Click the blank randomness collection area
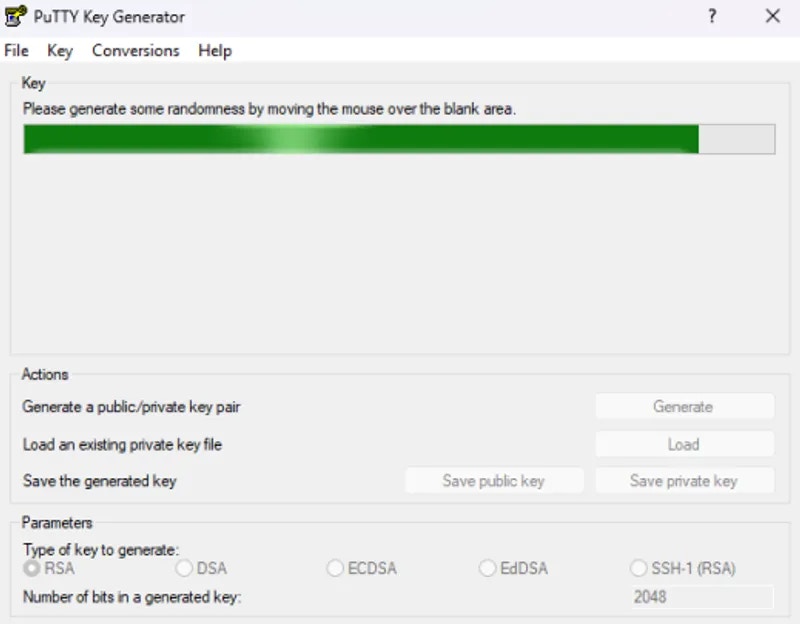The height and width of the screenshot is (624, 800). pyautogui.click(x=400, y=250)
